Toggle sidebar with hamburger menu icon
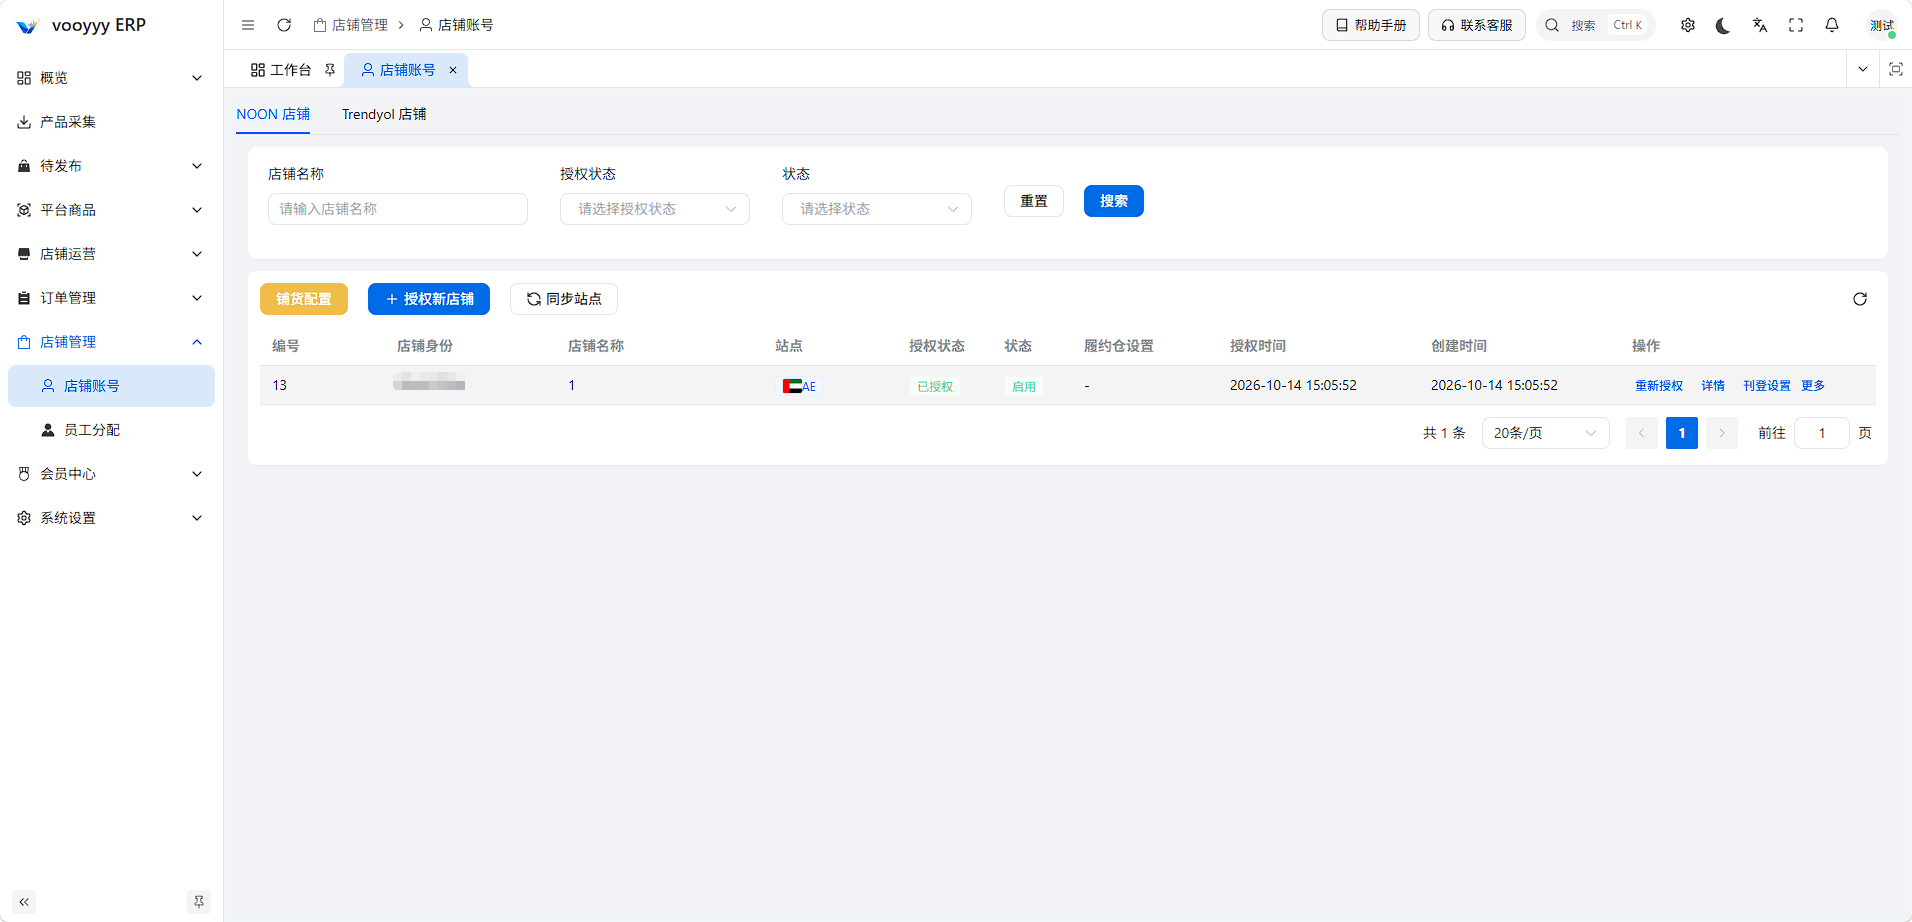Image resolution: width=1912 pixels, height=922 pixels. 248,25
